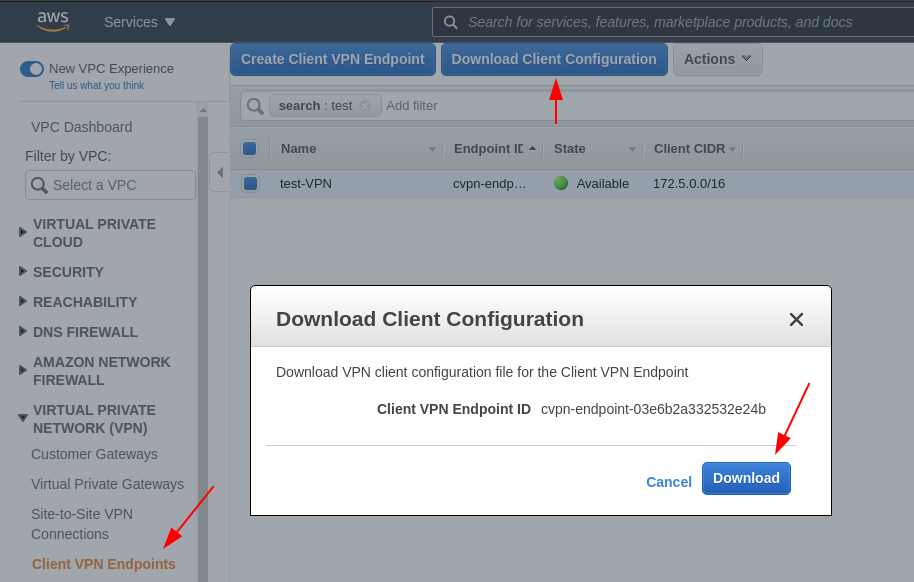Open VPC Dashboard
The height and width of the screenshot is (582, 914).
(x=82, y=127)
